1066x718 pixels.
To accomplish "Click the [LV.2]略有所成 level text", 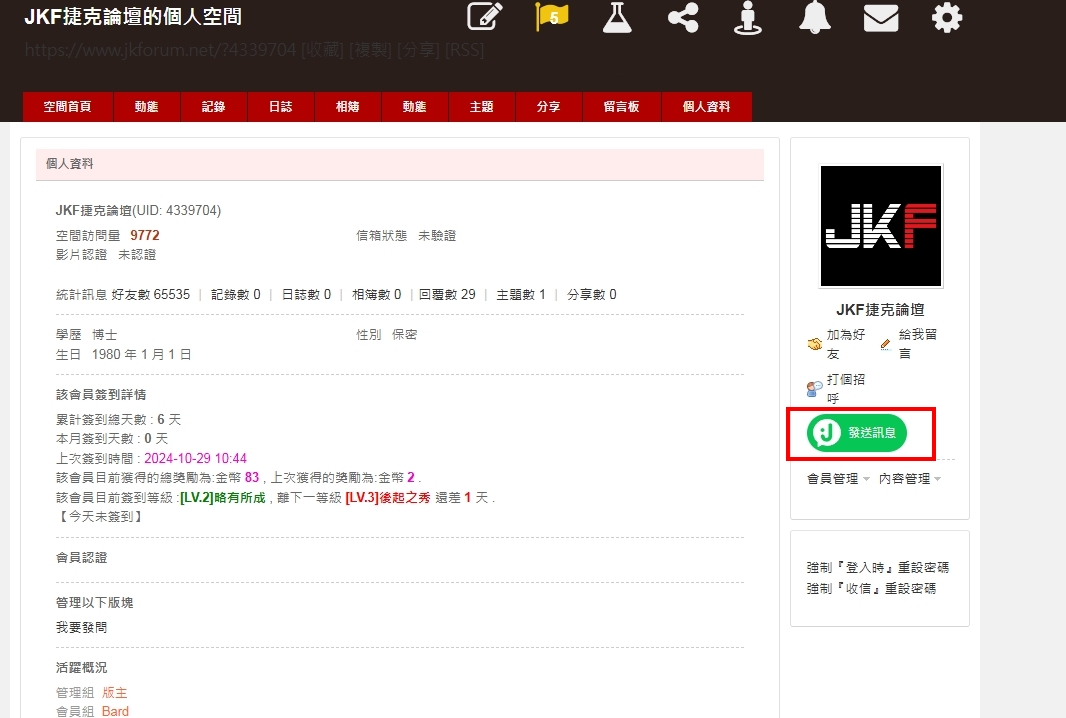I will pyautogui.click(x=222, y=498).
